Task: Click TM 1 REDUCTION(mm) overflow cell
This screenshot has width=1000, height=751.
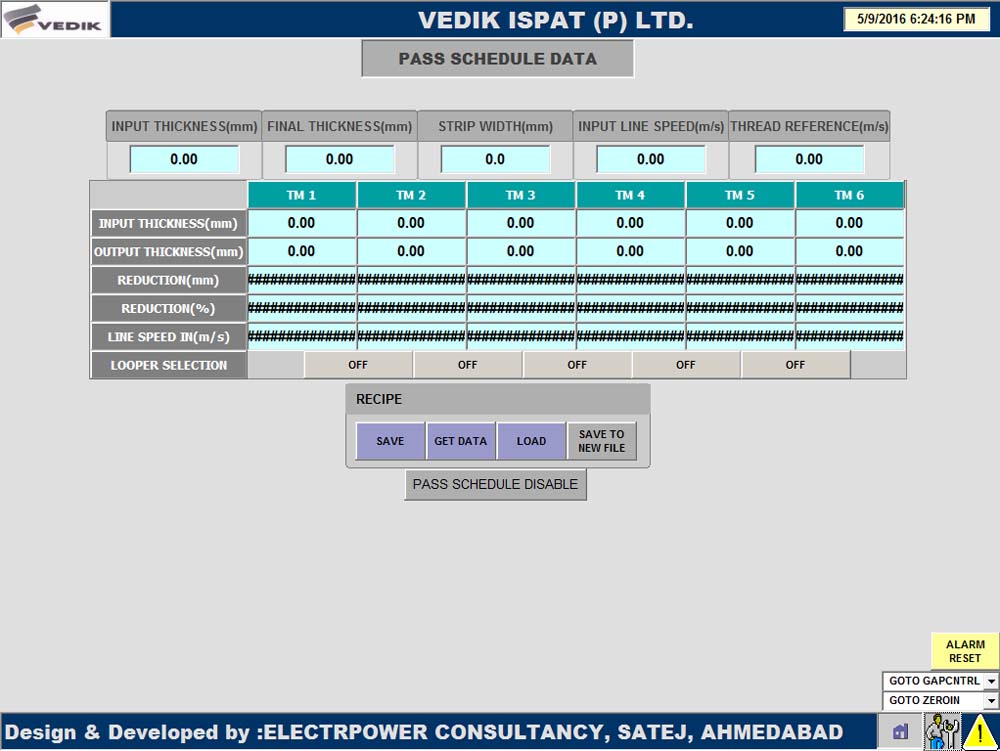Action: (x=301, y=279)
